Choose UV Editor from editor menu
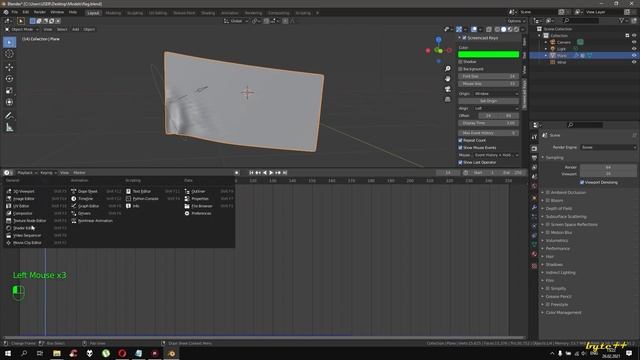 [x=36, y=206]
